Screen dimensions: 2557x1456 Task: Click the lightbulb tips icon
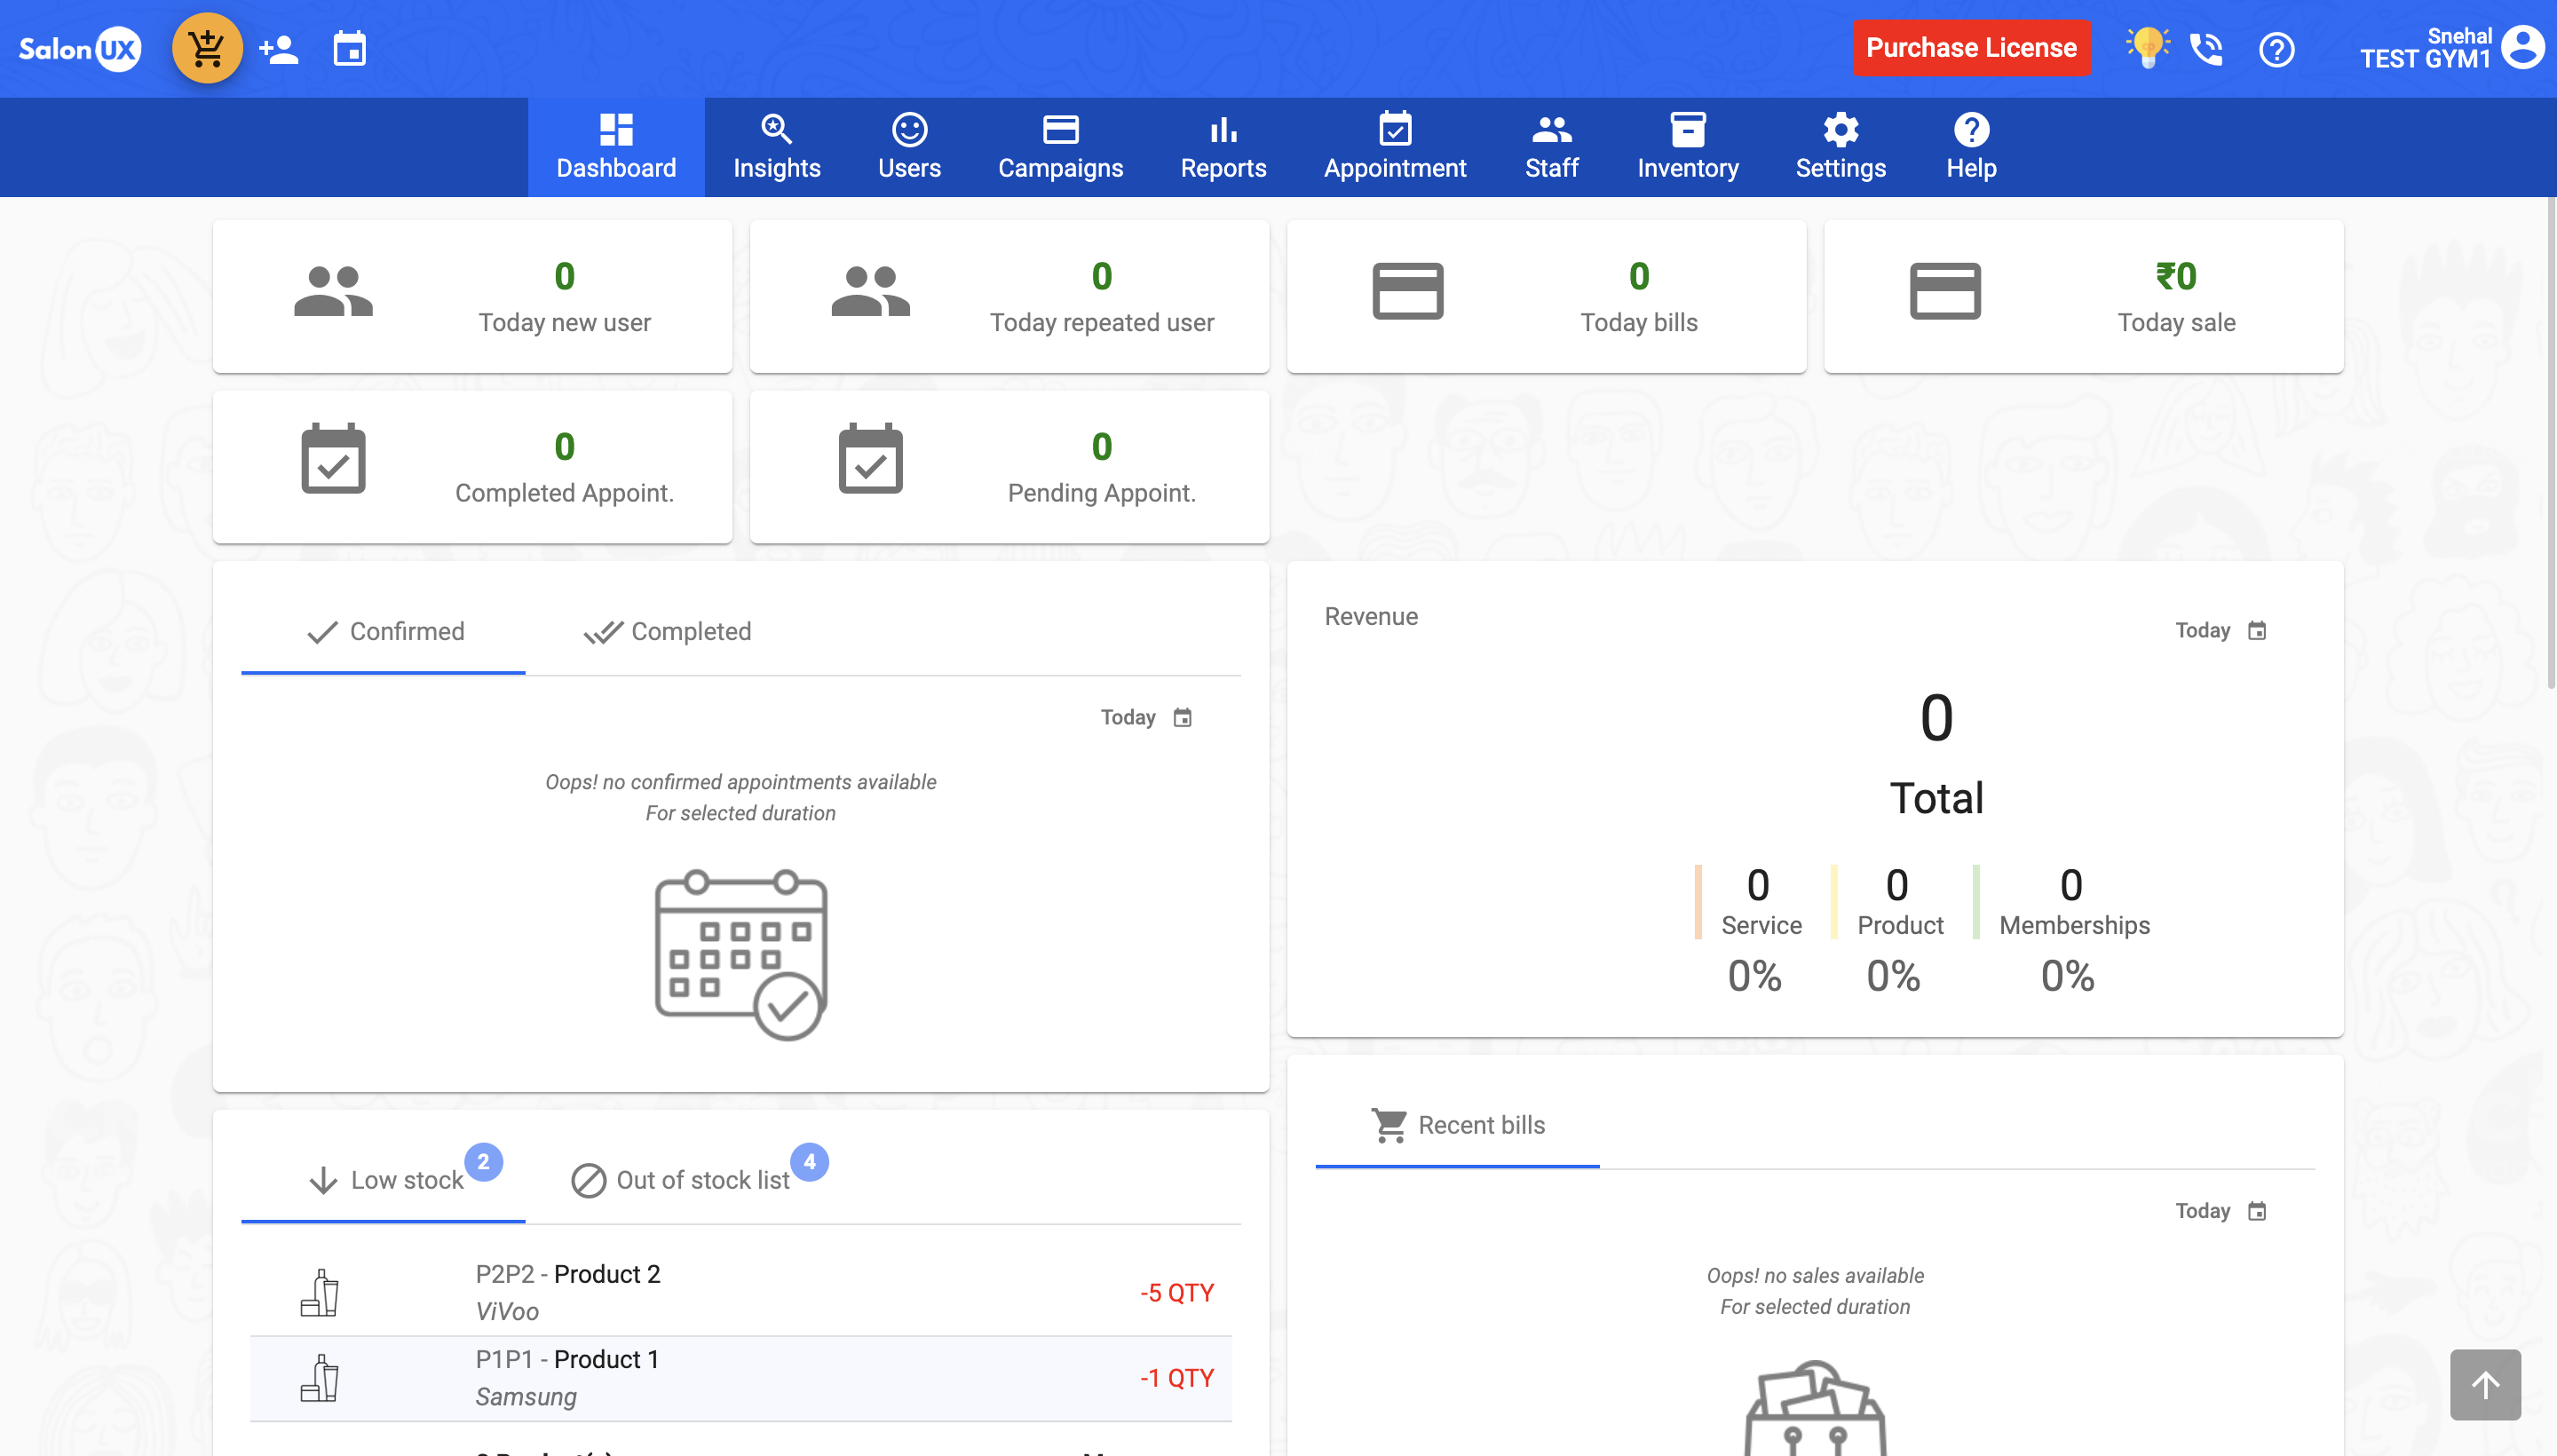click(2147, 48)
